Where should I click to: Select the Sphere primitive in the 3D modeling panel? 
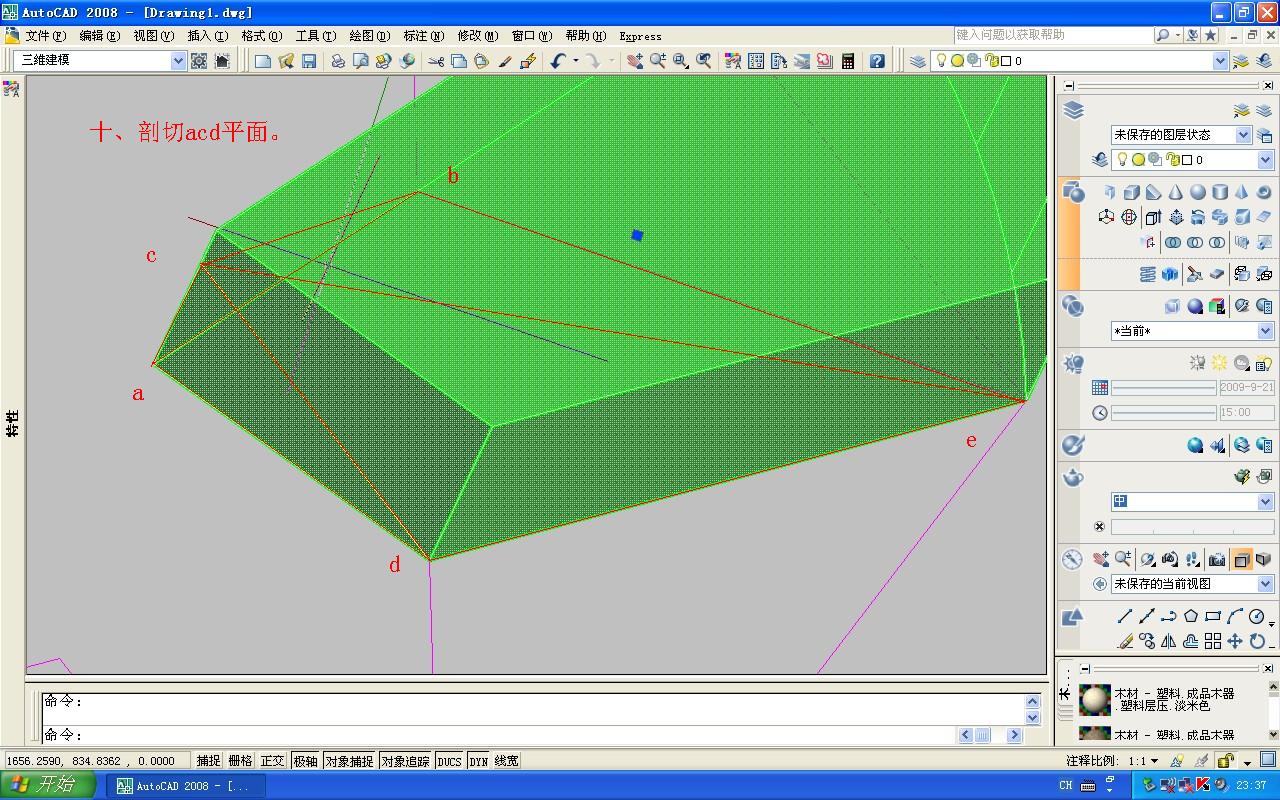click(1198, 192)
